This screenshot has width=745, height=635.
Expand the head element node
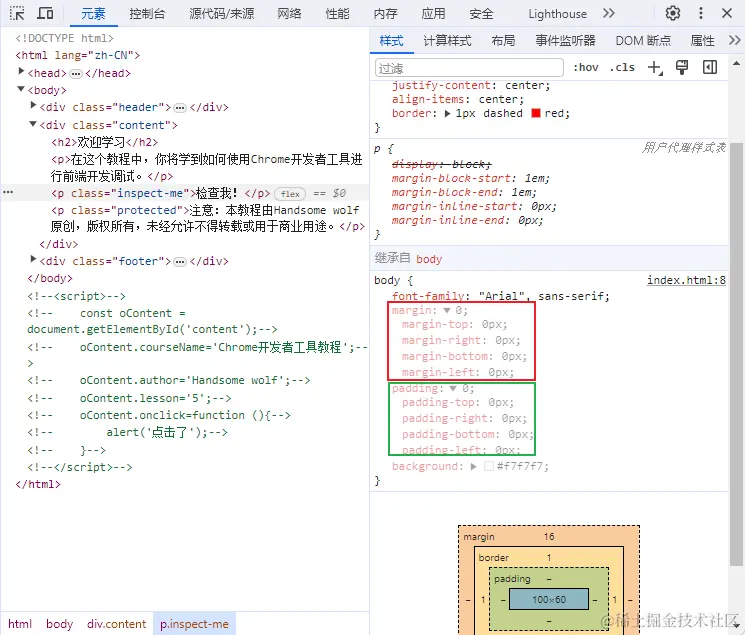(x=21, y=71)
